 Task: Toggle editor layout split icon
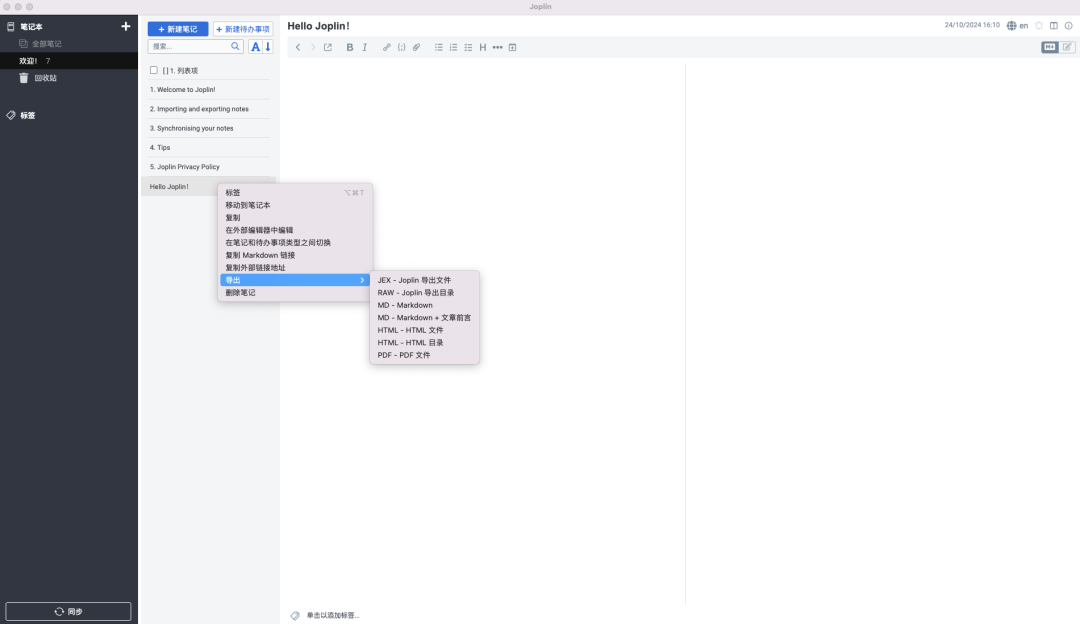tap(1054, 25)
